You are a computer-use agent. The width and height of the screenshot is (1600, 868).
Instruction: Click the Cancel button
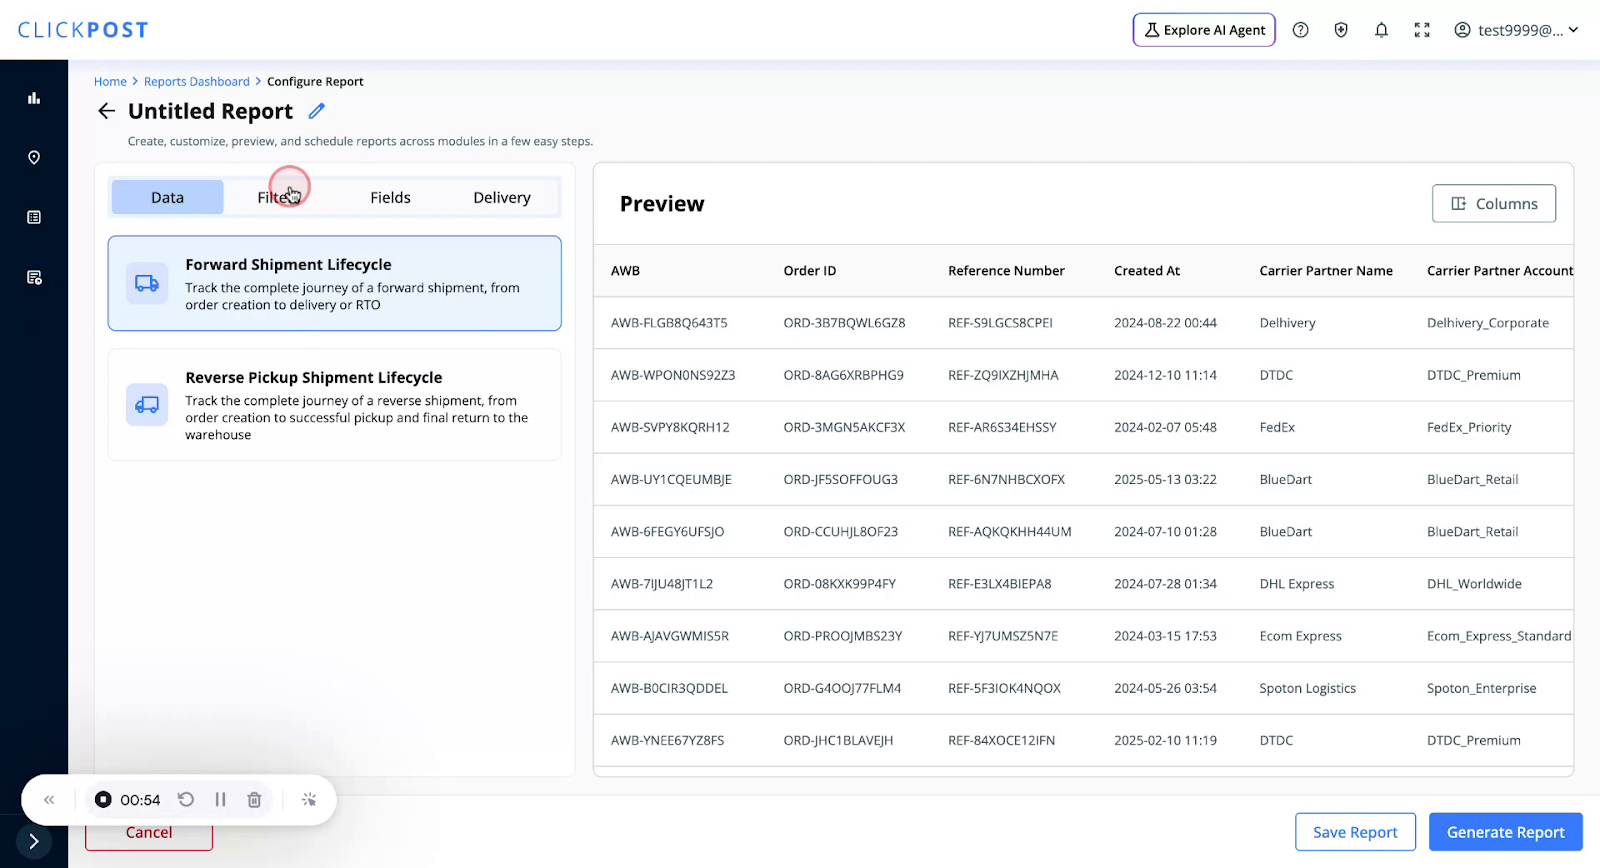149,833
